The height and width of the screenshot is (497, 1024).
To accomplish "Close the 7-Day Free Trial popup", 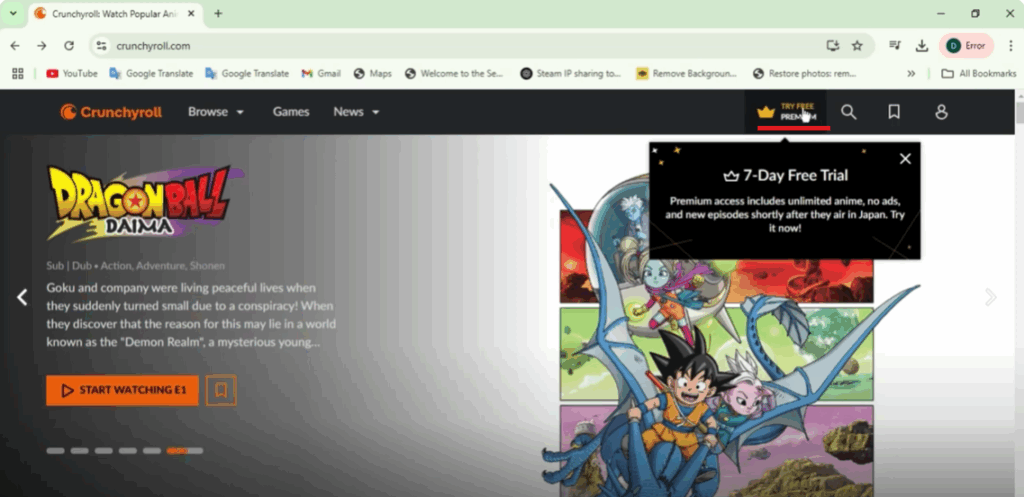I will tap(905, 158).
